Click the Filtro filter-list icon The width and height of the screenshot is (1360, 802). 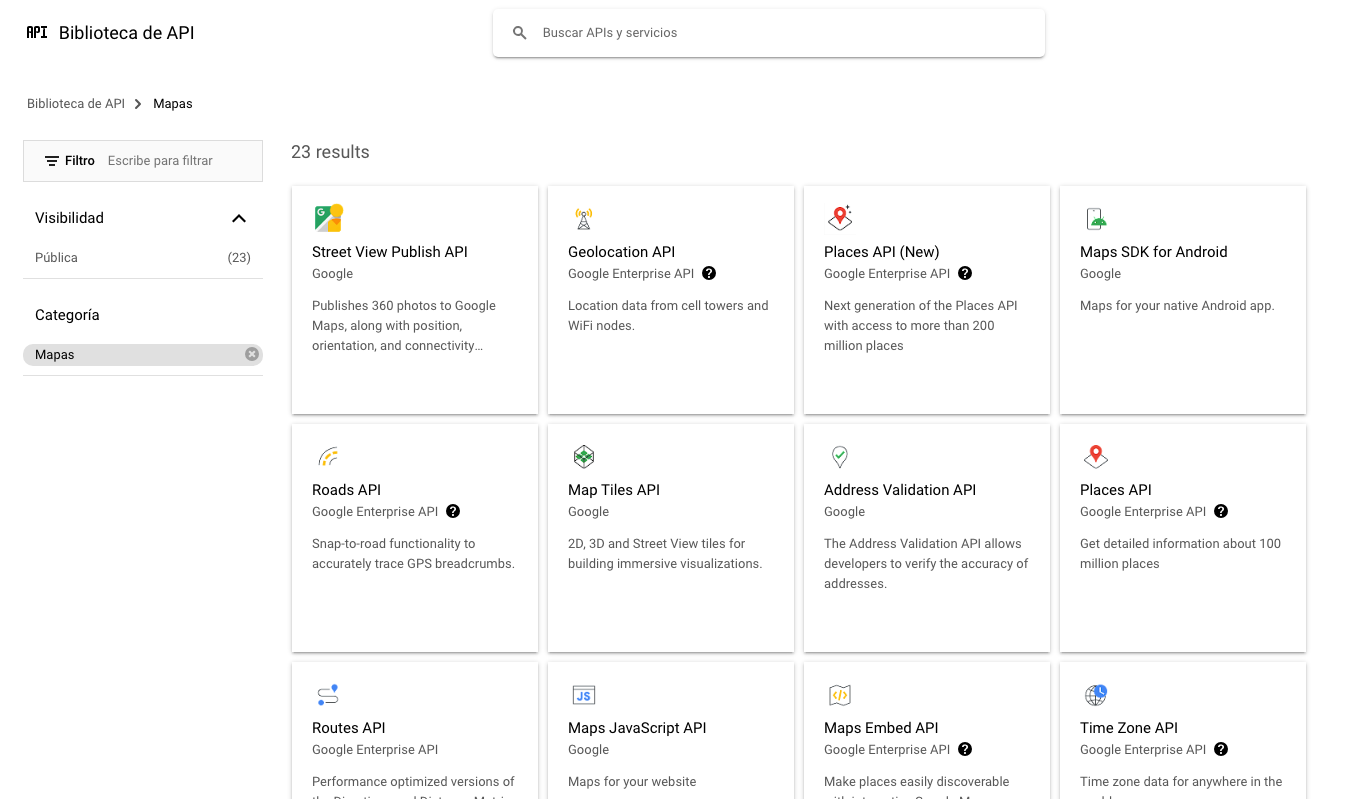(52, 161)
